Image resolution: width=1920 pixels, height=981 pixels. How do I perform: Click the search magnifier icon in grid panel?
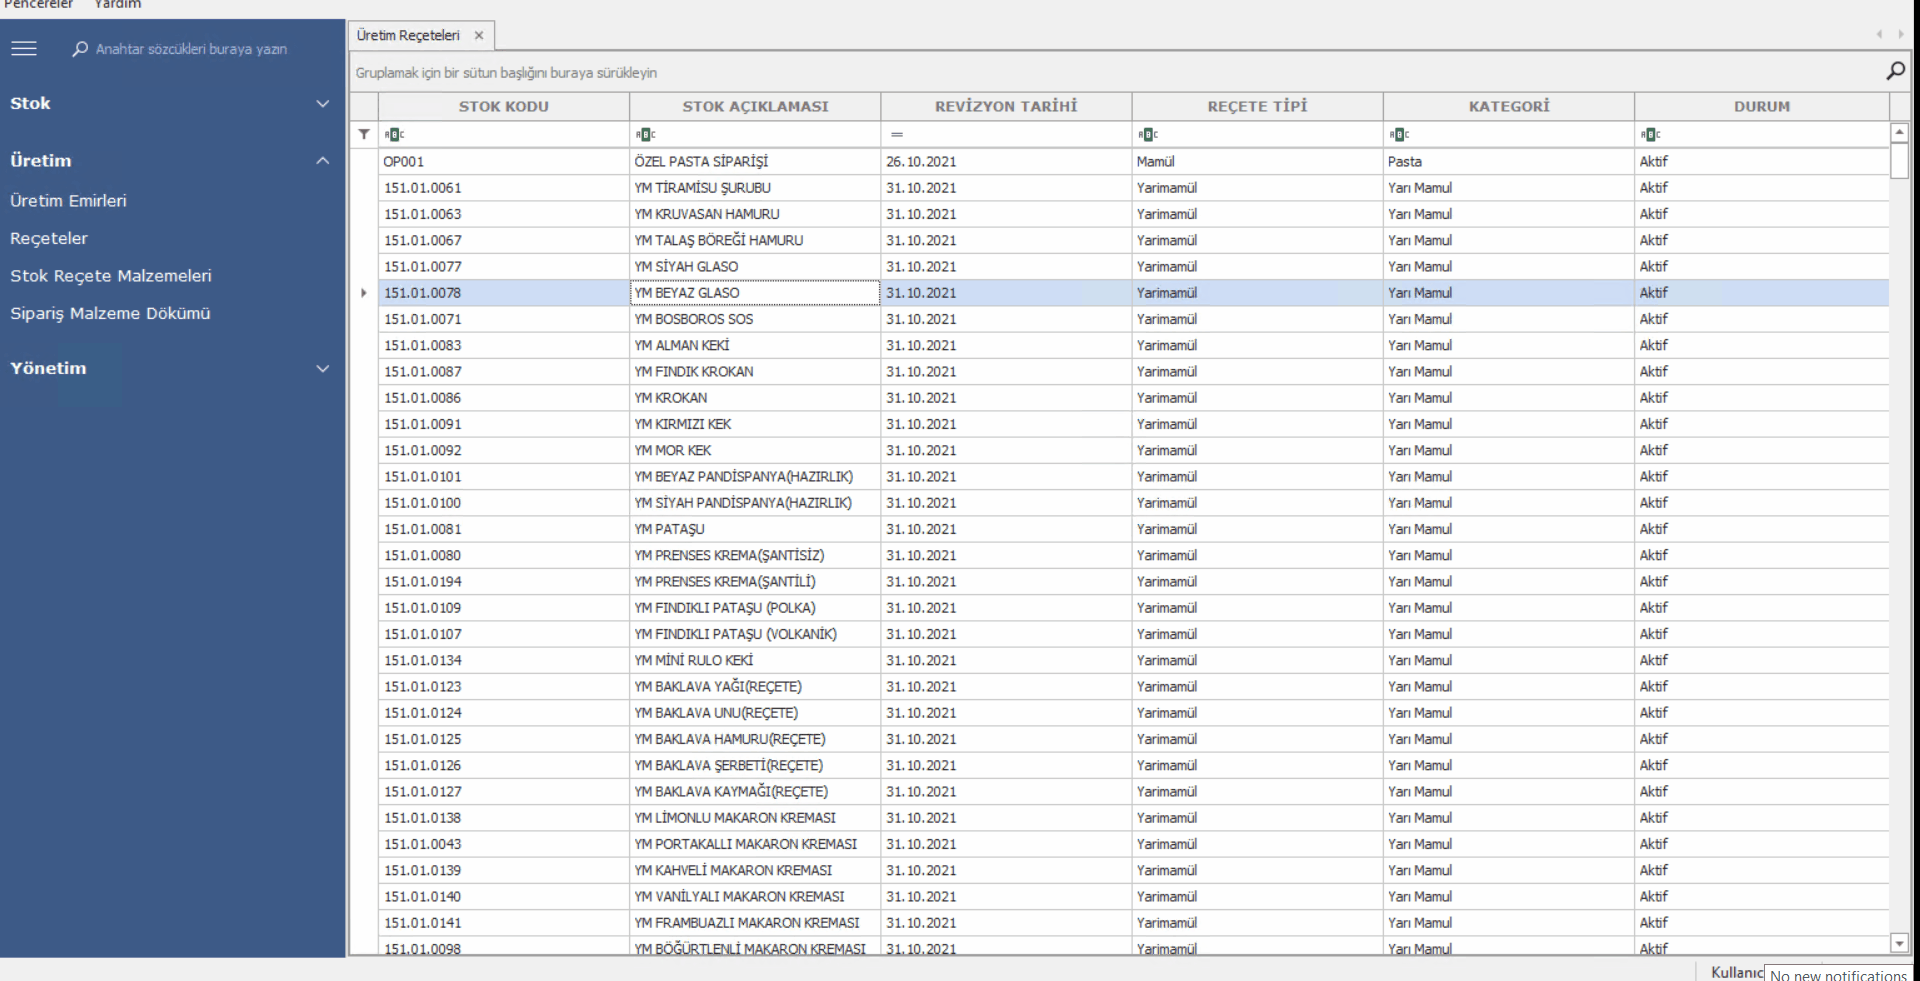coord(1894,71)
